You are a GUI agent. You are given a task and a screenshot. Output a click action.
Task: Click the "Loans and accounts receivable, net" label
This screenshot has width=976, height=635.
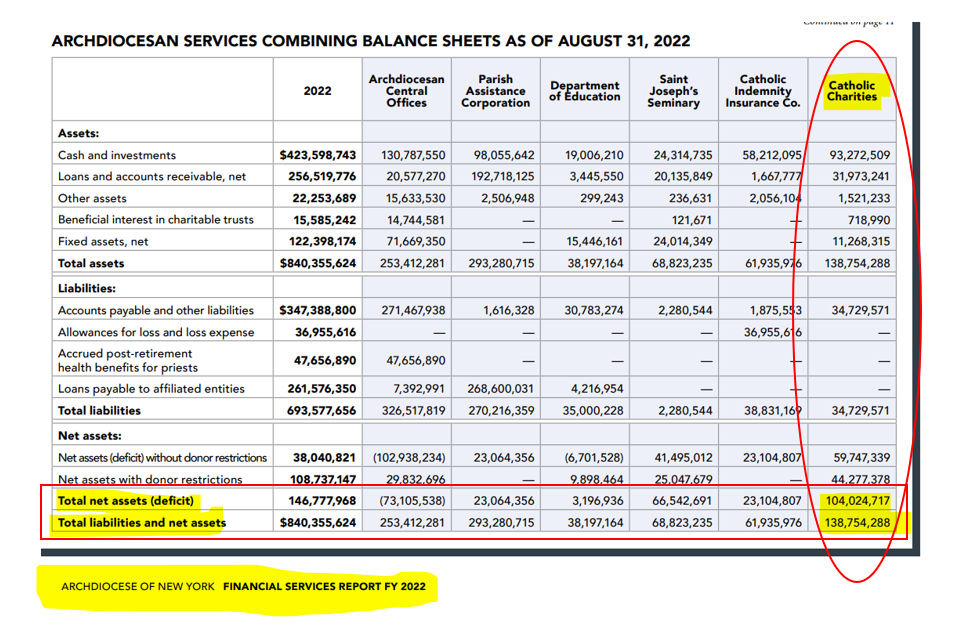(152, 176)
